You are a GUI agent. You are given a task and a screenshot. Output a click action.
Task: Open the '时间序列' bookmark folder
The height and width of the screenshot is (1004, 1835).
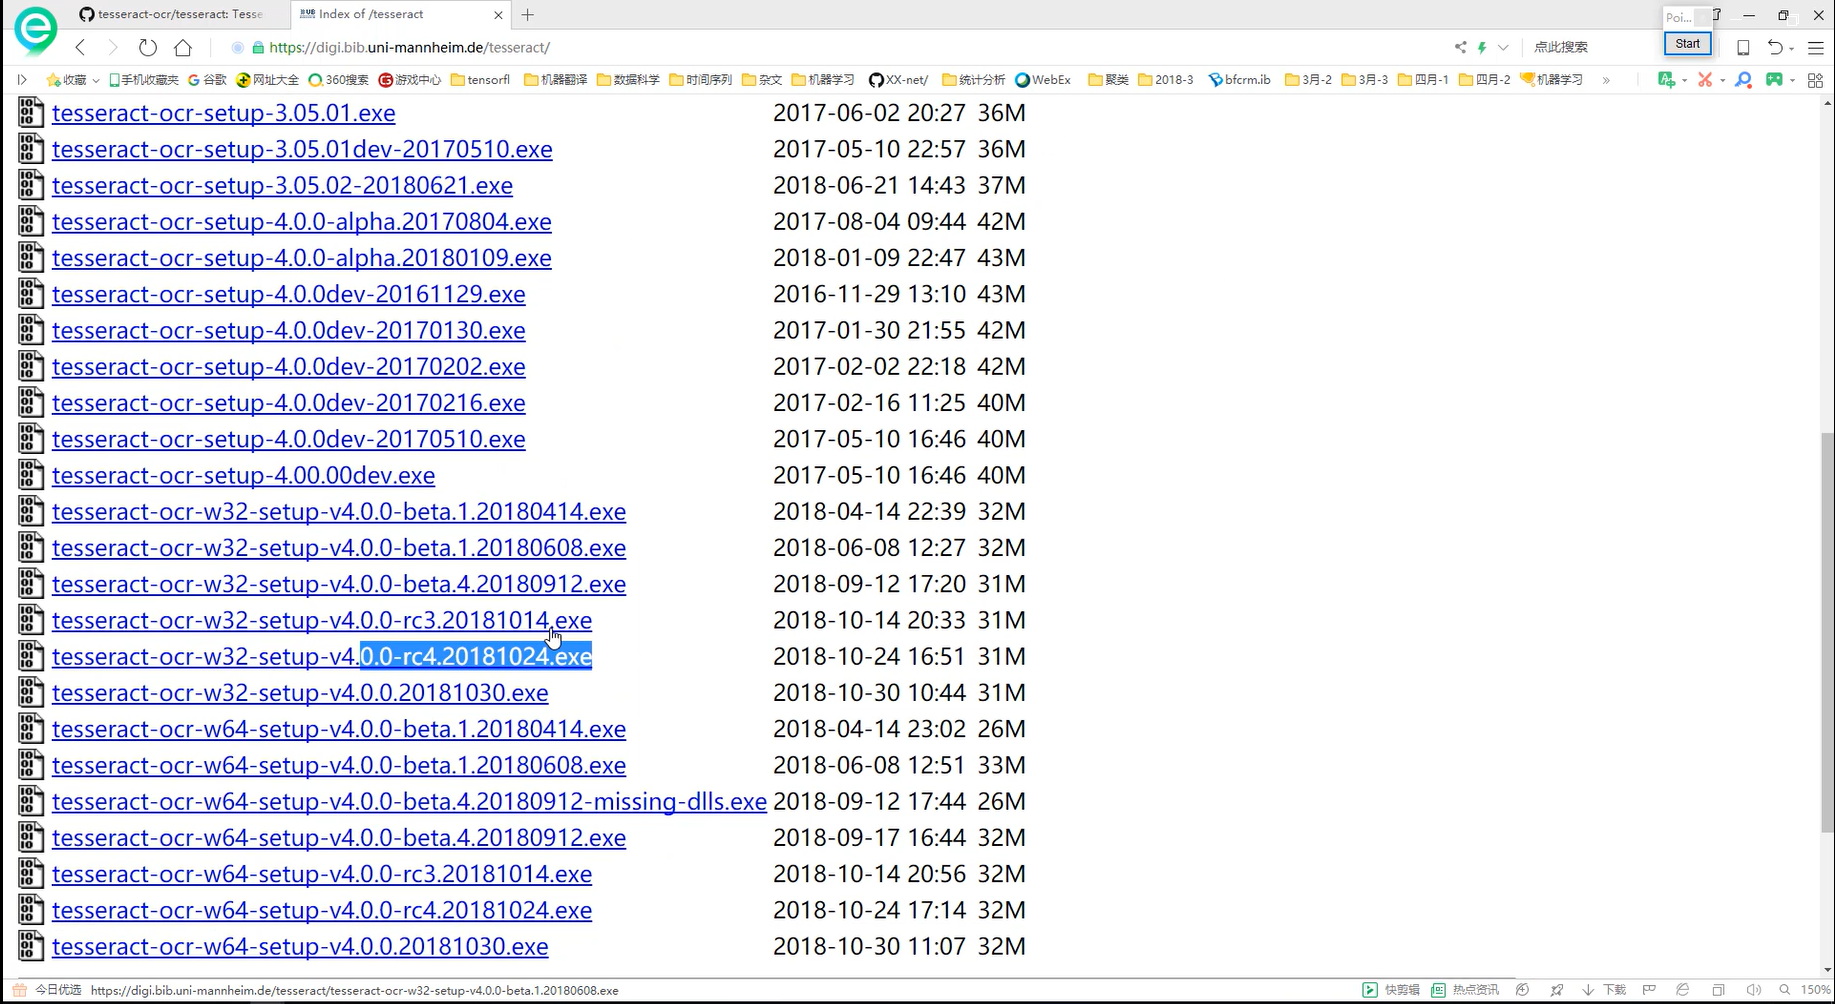[701, 79]
